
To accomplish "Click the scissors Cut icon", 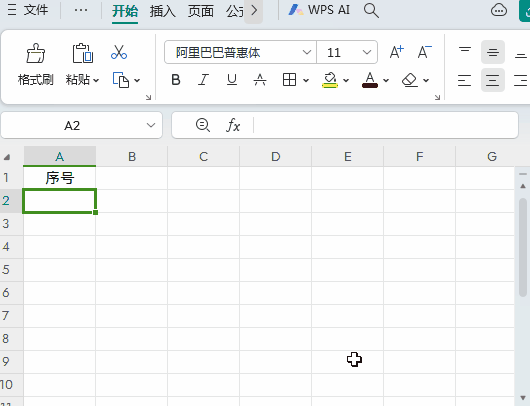I will (119, 52).
